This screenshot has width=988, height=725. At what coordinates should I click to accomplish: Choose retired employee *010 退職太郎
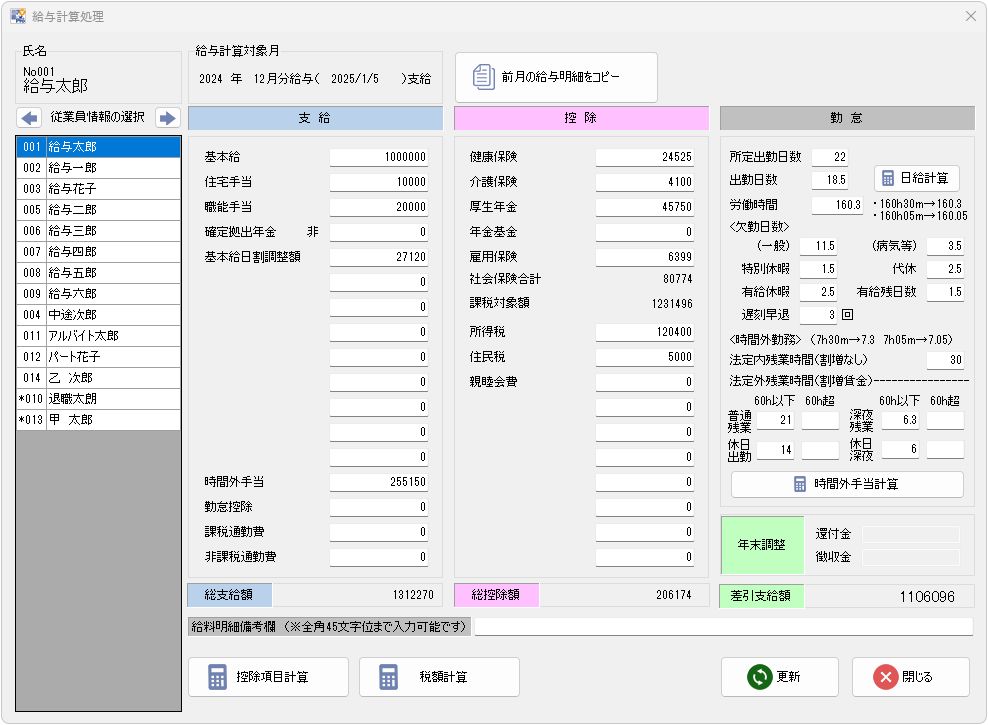coord(98,399)
